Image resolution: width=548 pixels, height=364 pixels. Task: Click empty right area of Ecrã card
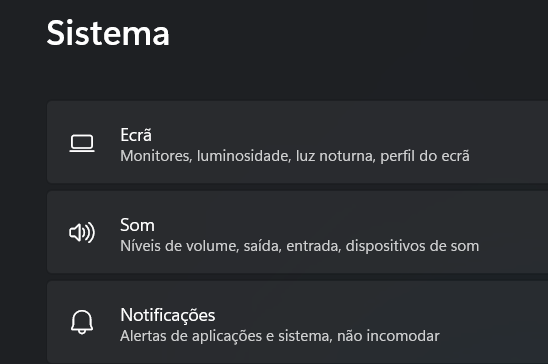[510, 142]
